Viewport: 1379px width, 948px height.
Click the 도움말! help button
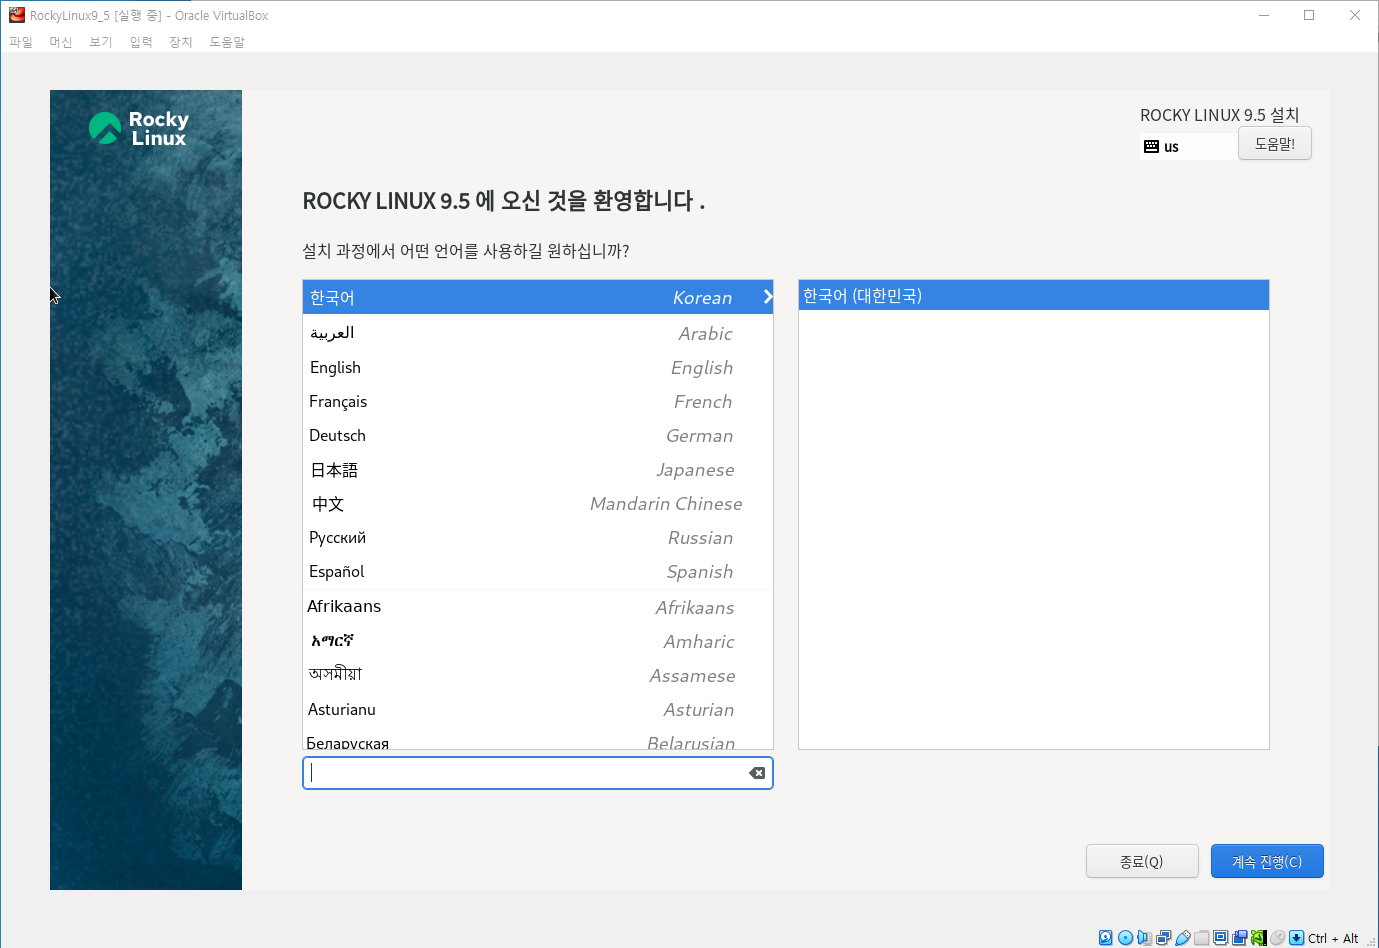click(x=1275, y=143)
